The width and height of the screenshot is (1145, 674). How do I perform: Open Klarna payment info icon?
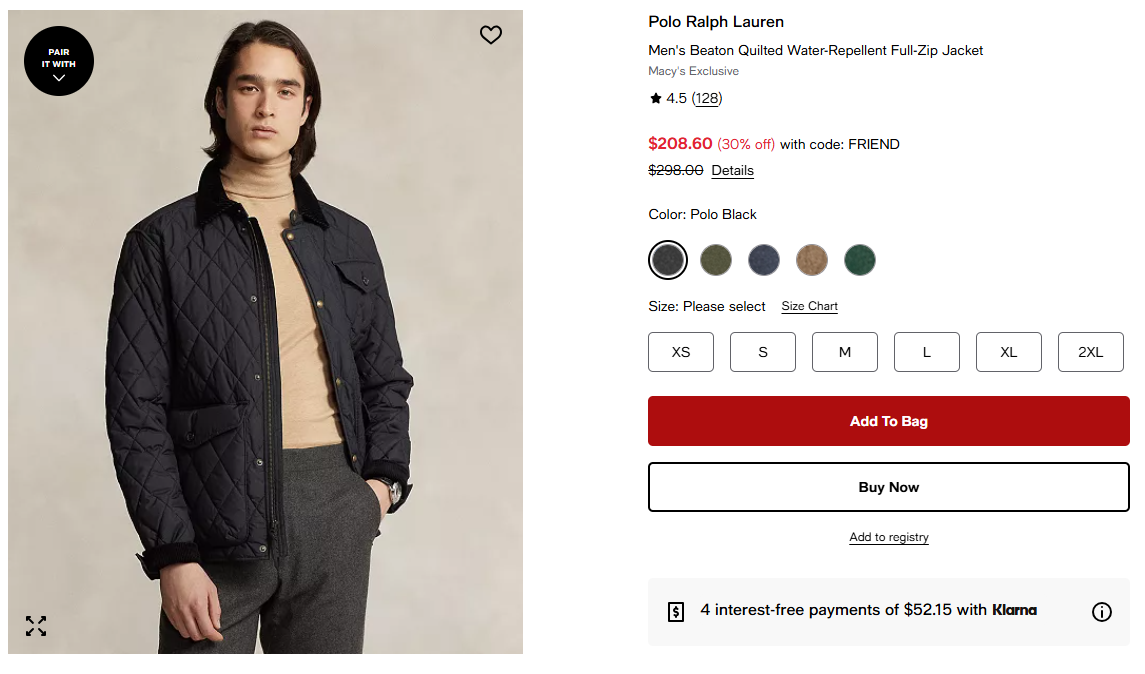pyautogui.click(x=1101, y=612)
